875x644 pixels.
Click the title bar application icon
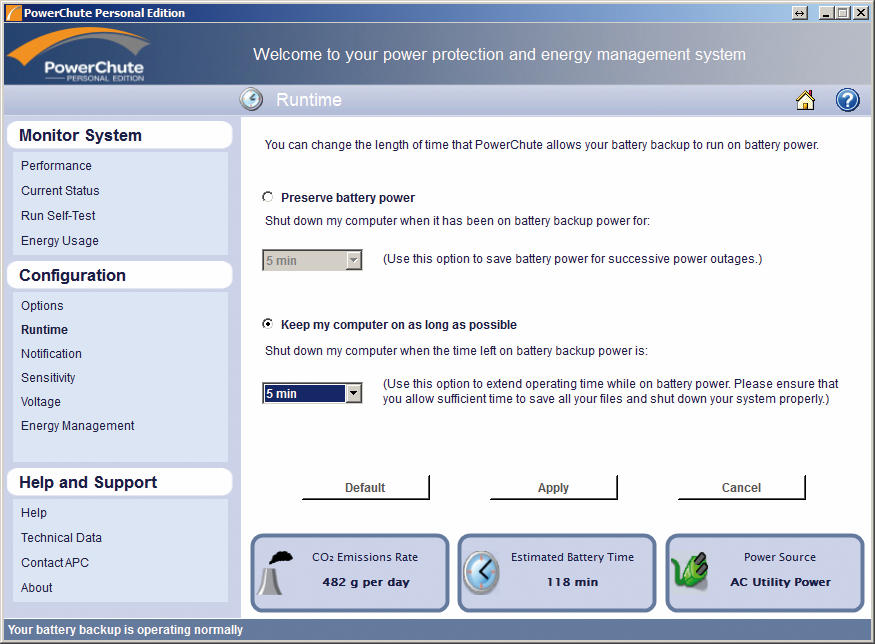tap(13, 12)
